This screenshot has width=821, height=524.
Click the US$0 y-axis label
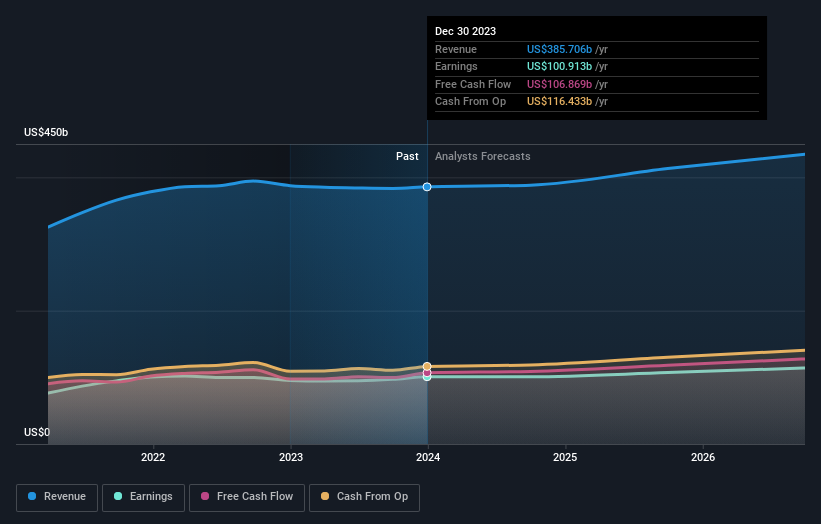(37, 432)
